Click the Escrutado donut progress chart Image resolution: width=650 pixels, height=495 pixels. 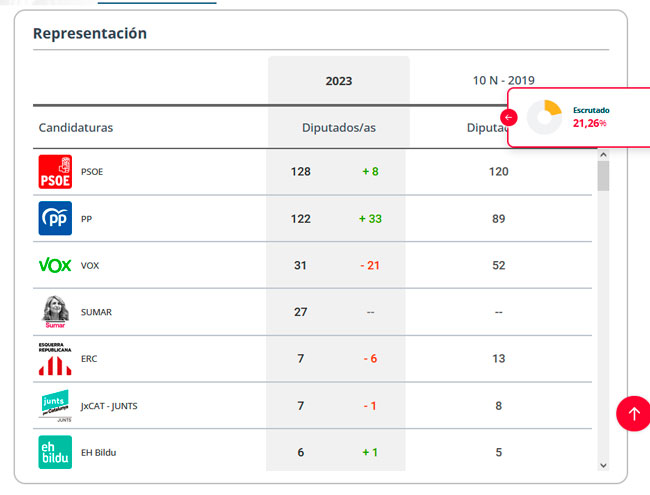(544, 117)
